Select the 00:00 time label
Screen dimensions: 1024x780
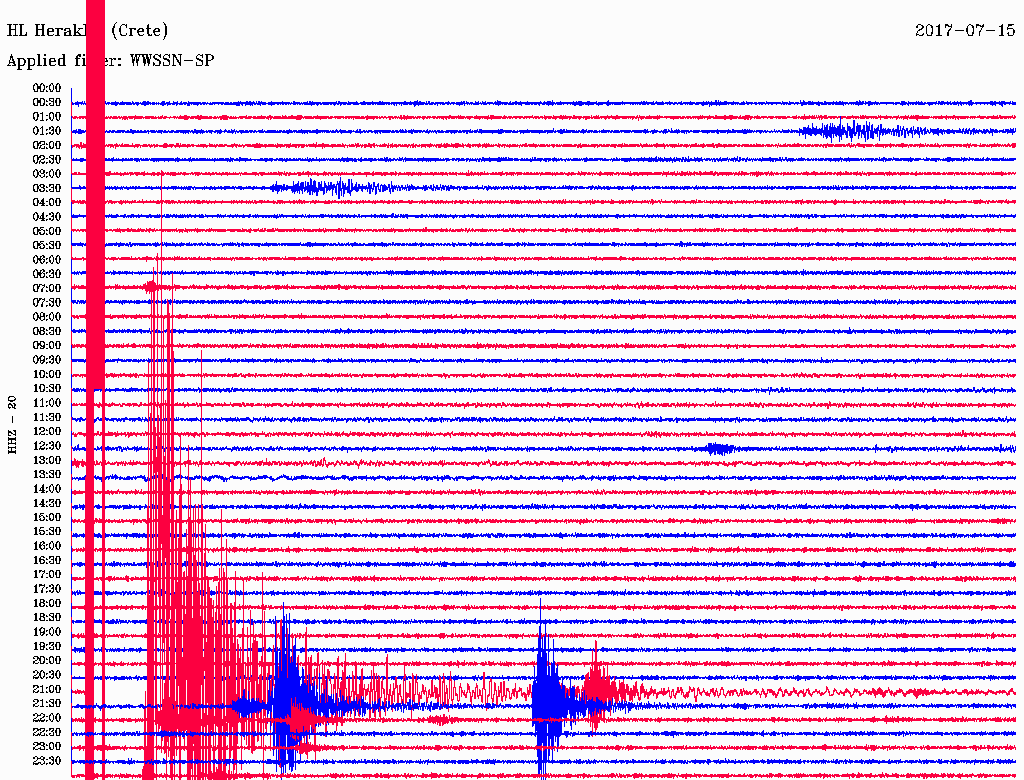[46, 88]
